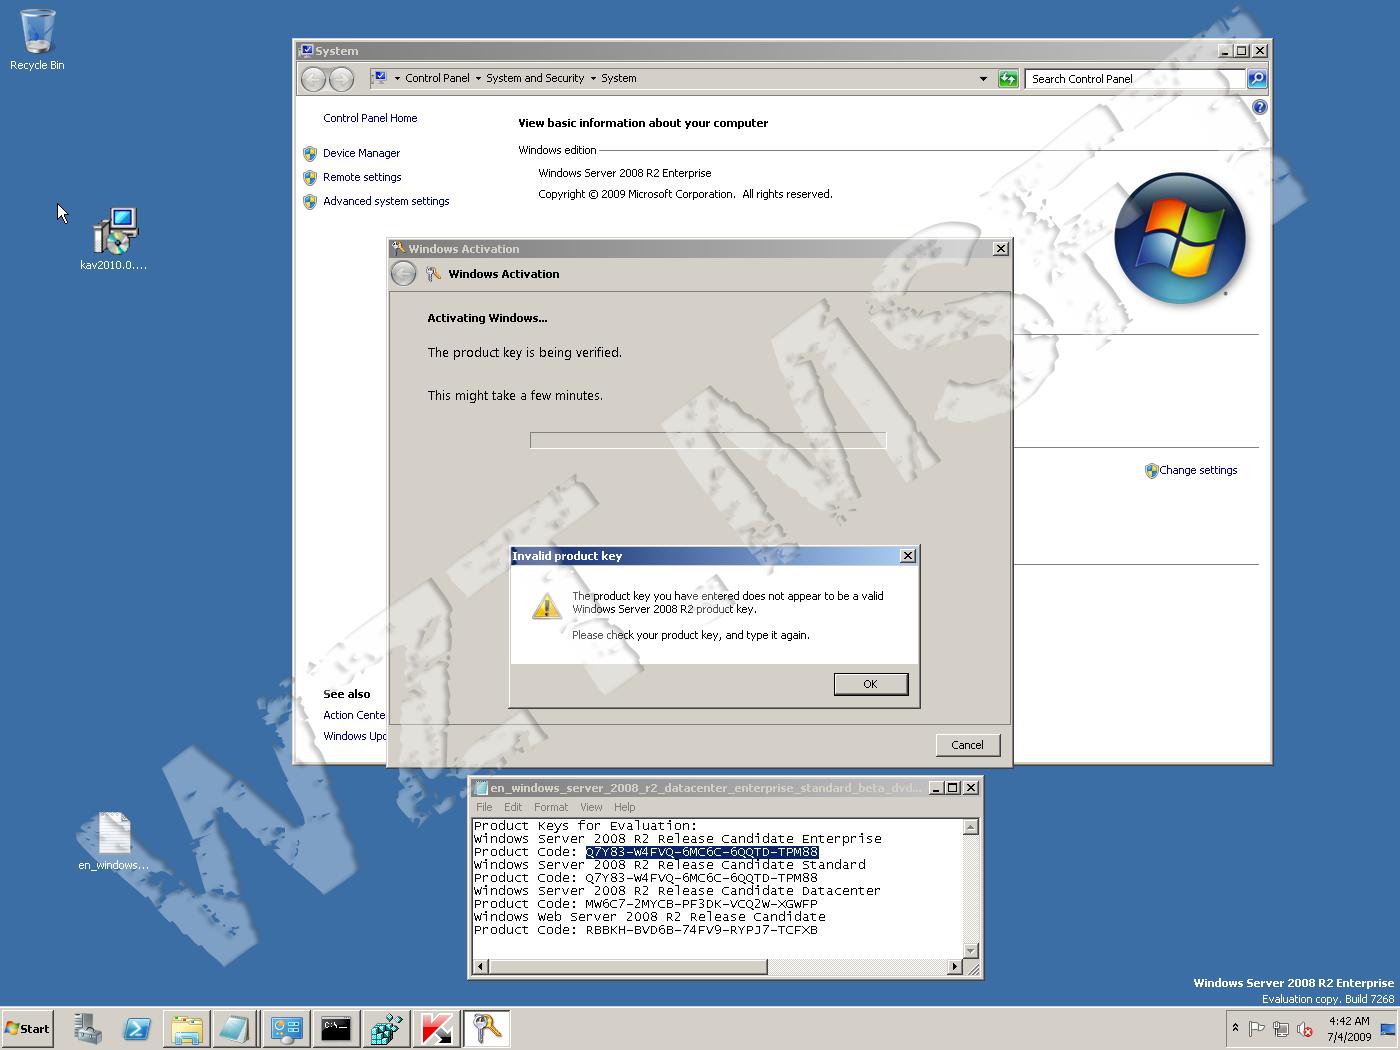Image resolution: width=1400 pixels, height=1050 pixels.
Task: Open Action Center link under See also
Action: pyautogui.click(x=354, y=715)
